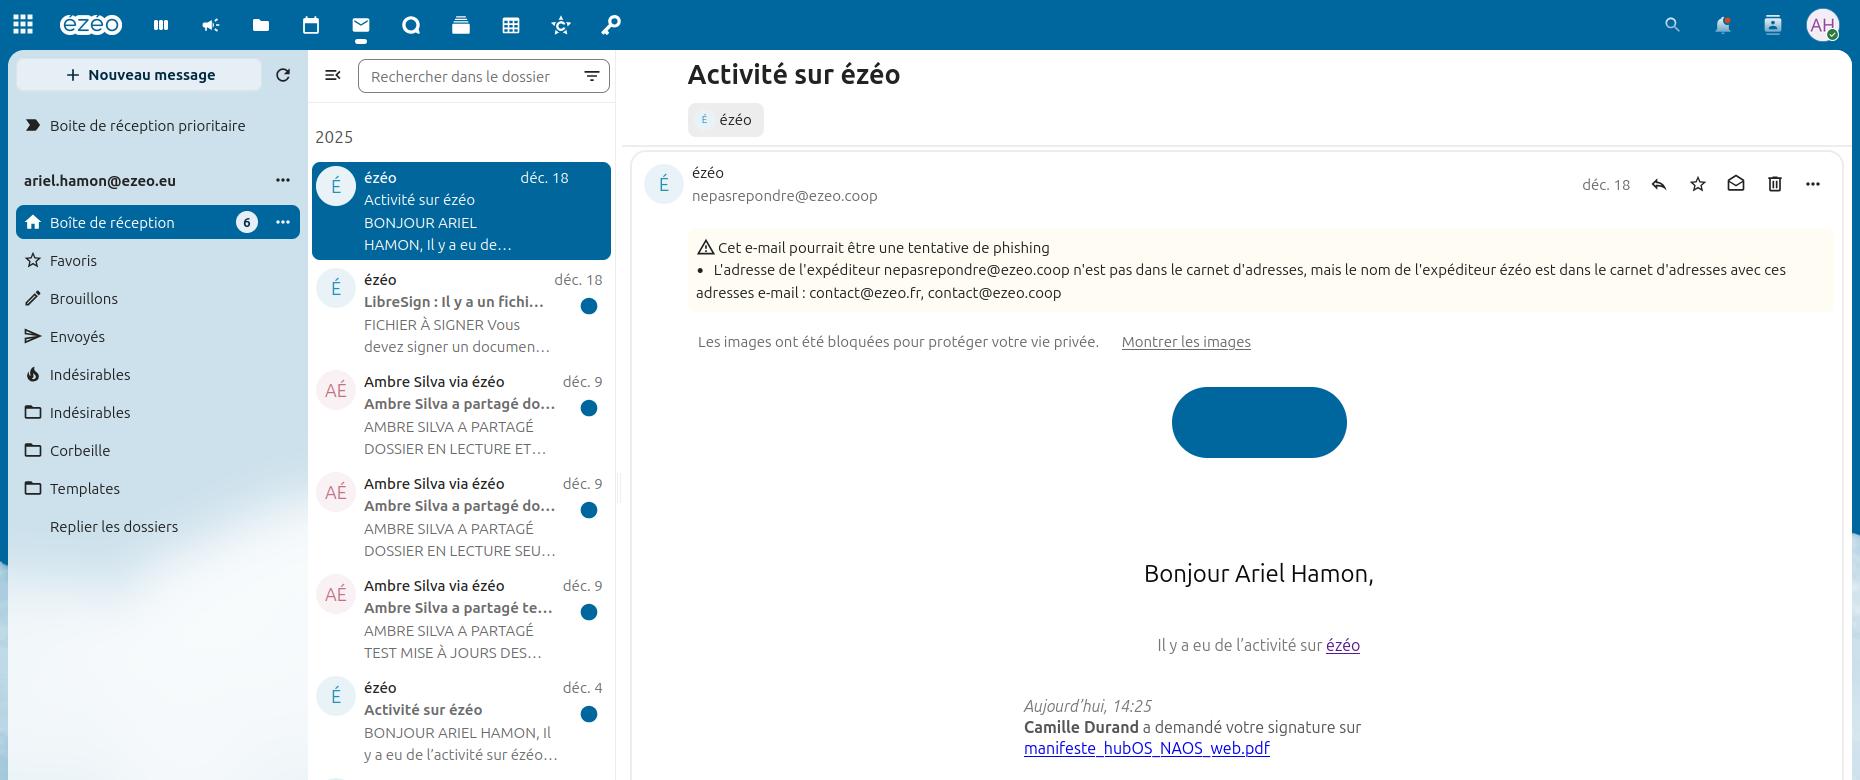The image size is (1860, 780).
Task: Delete the opened message with trash icon
Action: click(1775, 184)
